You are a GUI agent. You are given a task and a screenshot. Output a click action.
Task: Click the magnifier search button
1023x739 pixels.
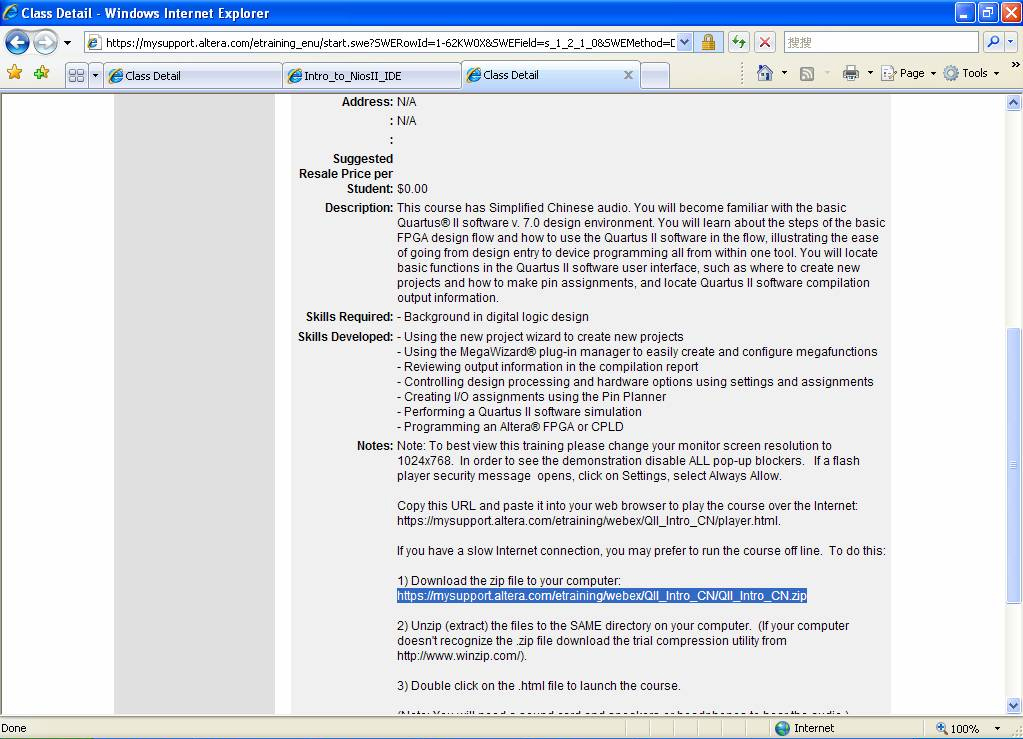pos(992,42)
